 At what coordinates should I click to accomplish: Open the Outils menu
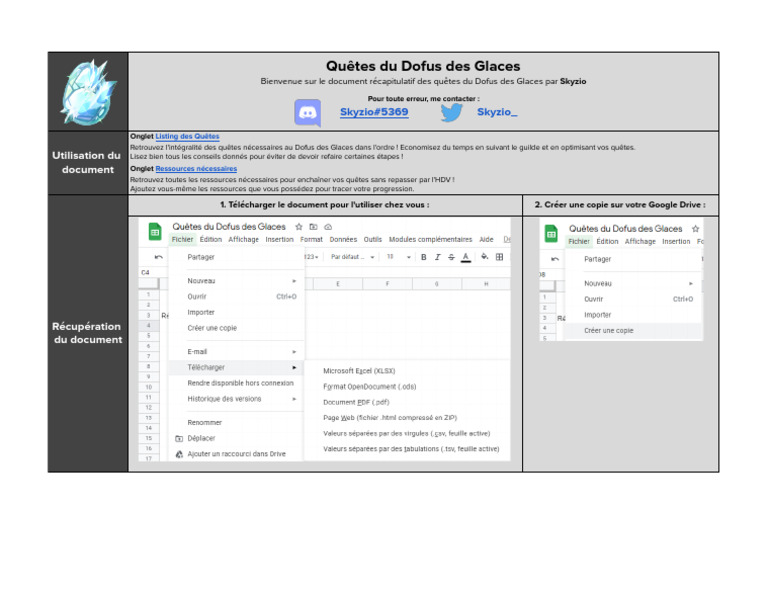[373, 239]
